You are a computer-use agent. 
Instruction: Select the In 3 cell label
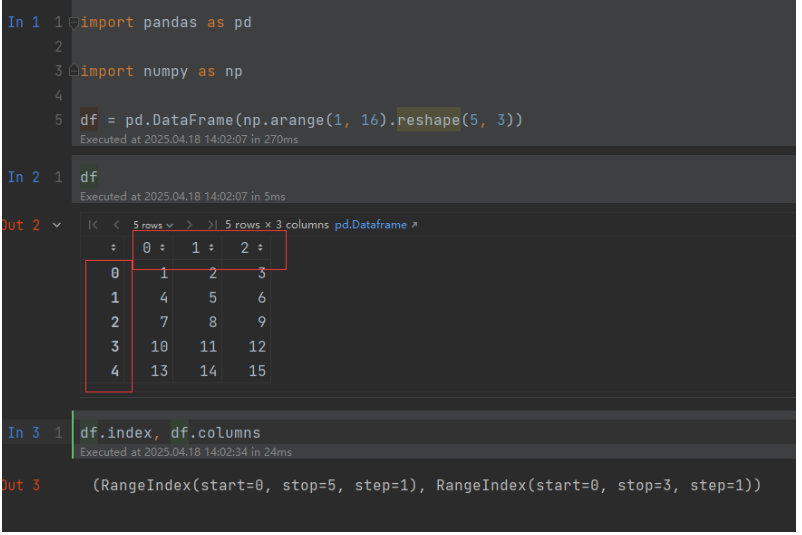pyautogui.click(x=24, y=433)
